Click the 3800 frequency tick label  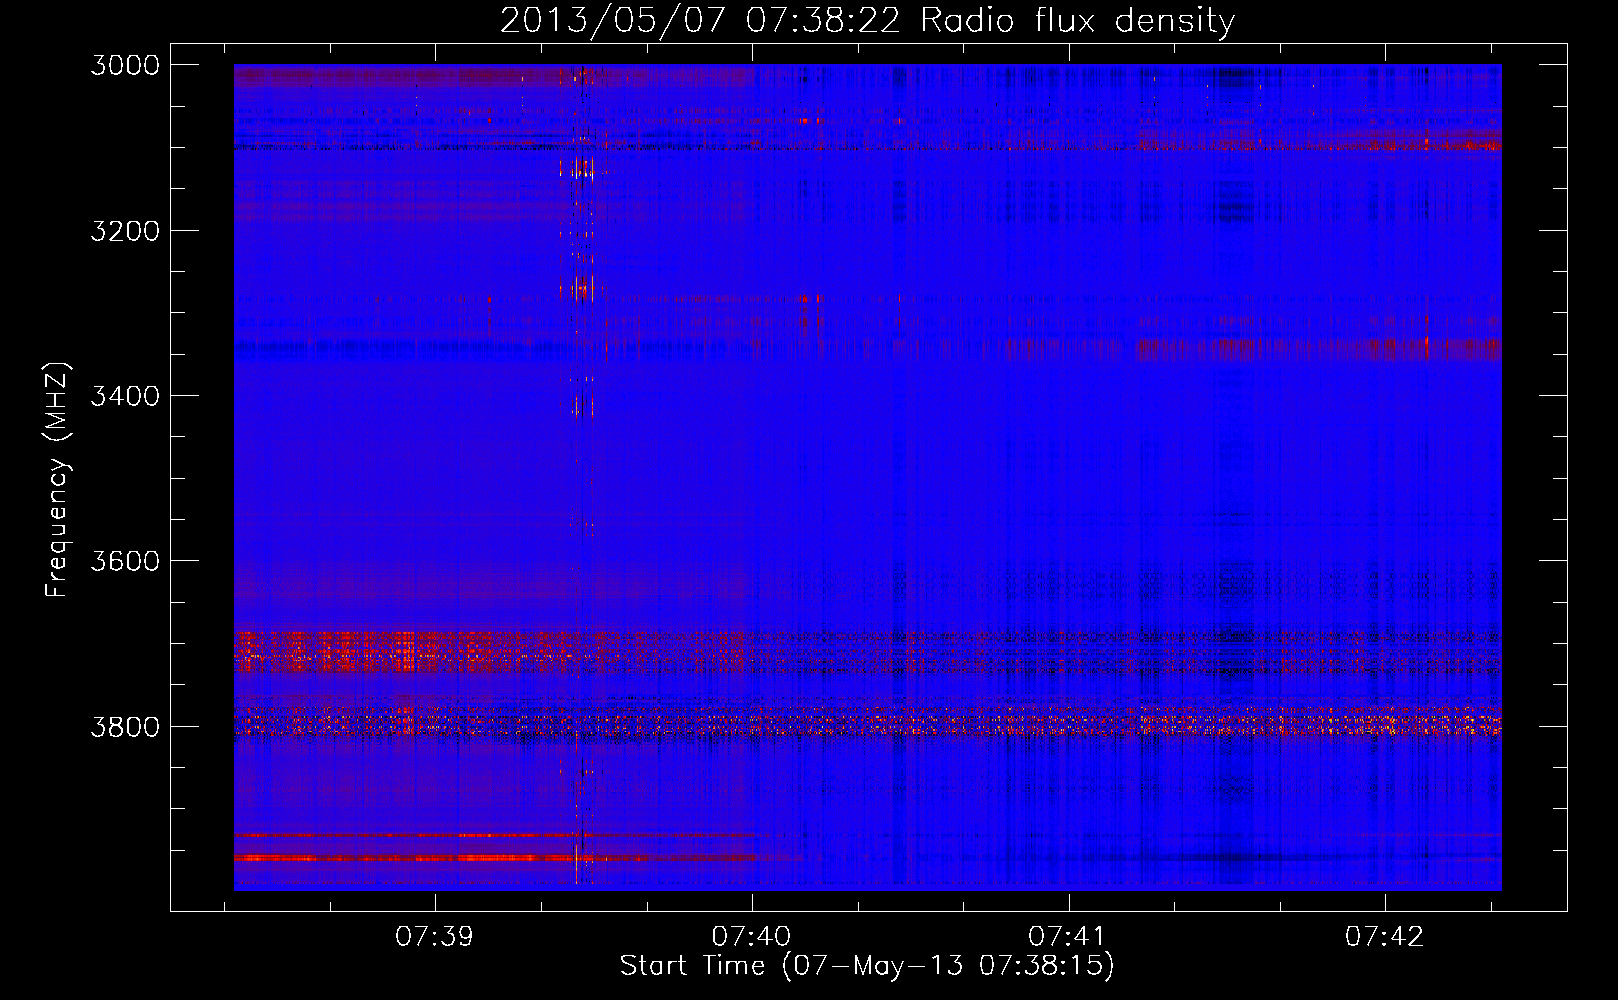125,726
